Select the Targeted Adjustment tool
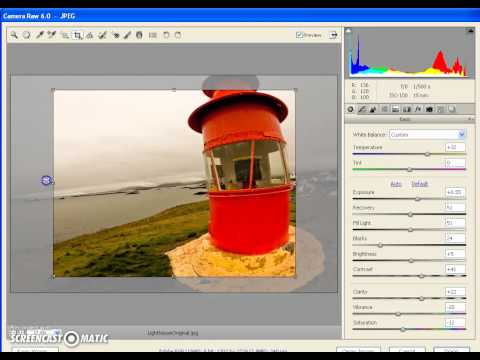 65,35
